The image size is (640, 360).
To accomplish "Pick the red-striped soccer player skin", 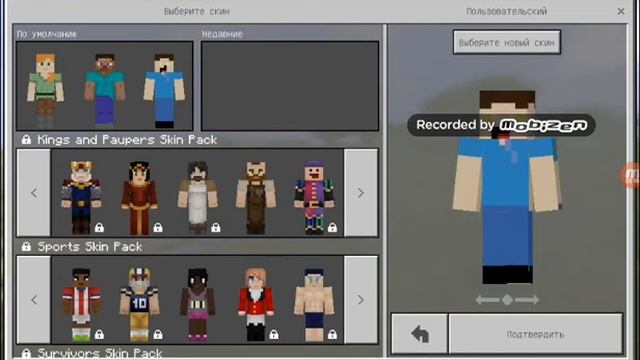I will coord(81,304).
